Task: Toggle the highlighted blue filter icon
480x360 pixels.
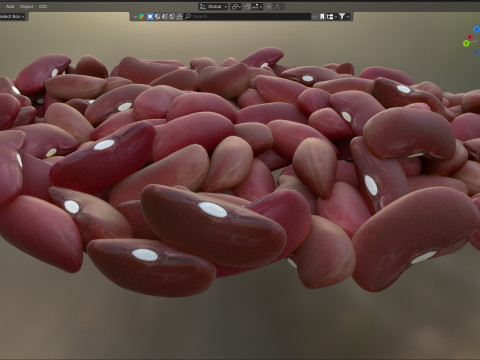Action: coord(150,17)
